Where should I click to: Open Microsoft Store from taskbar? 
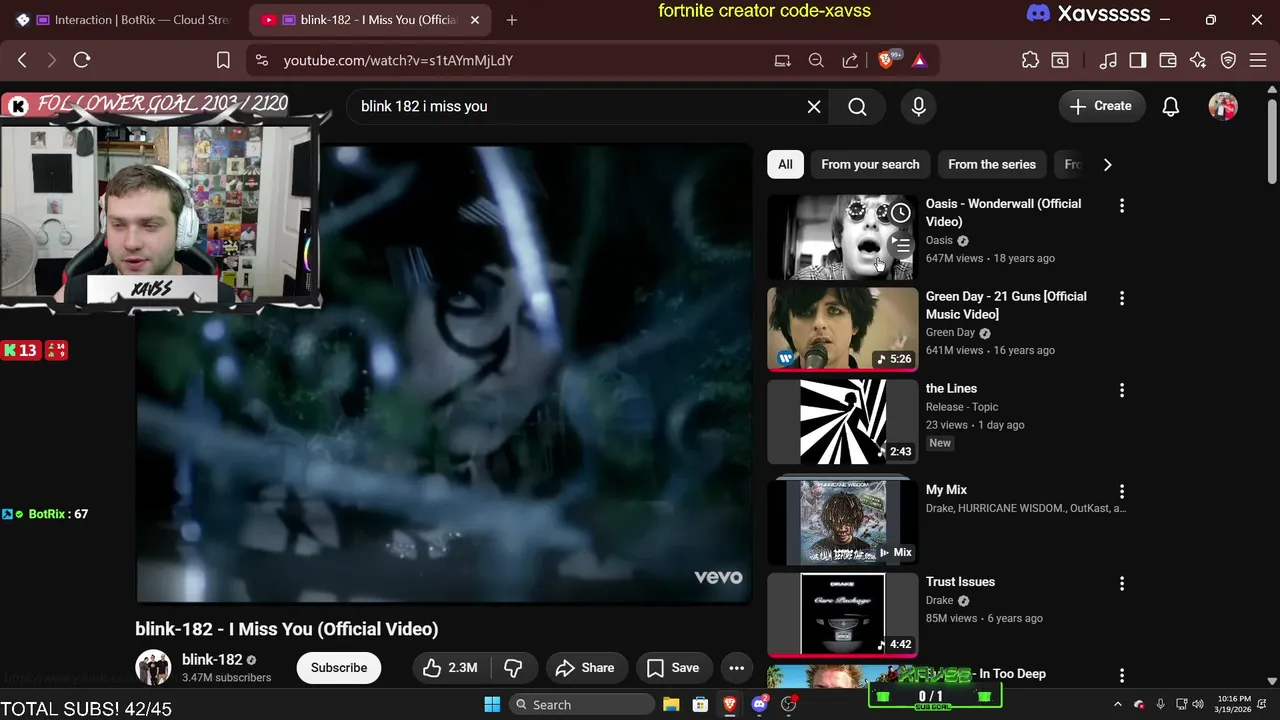(x=700, y=704)
